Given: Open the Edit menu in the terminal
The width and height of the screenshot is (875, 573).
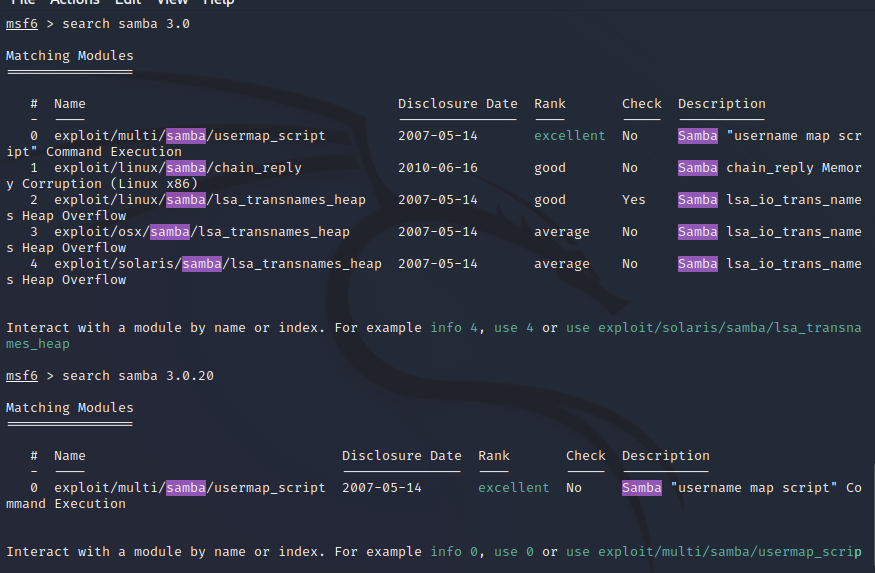Looking at the screenshot, I should (x=128, y=2).
